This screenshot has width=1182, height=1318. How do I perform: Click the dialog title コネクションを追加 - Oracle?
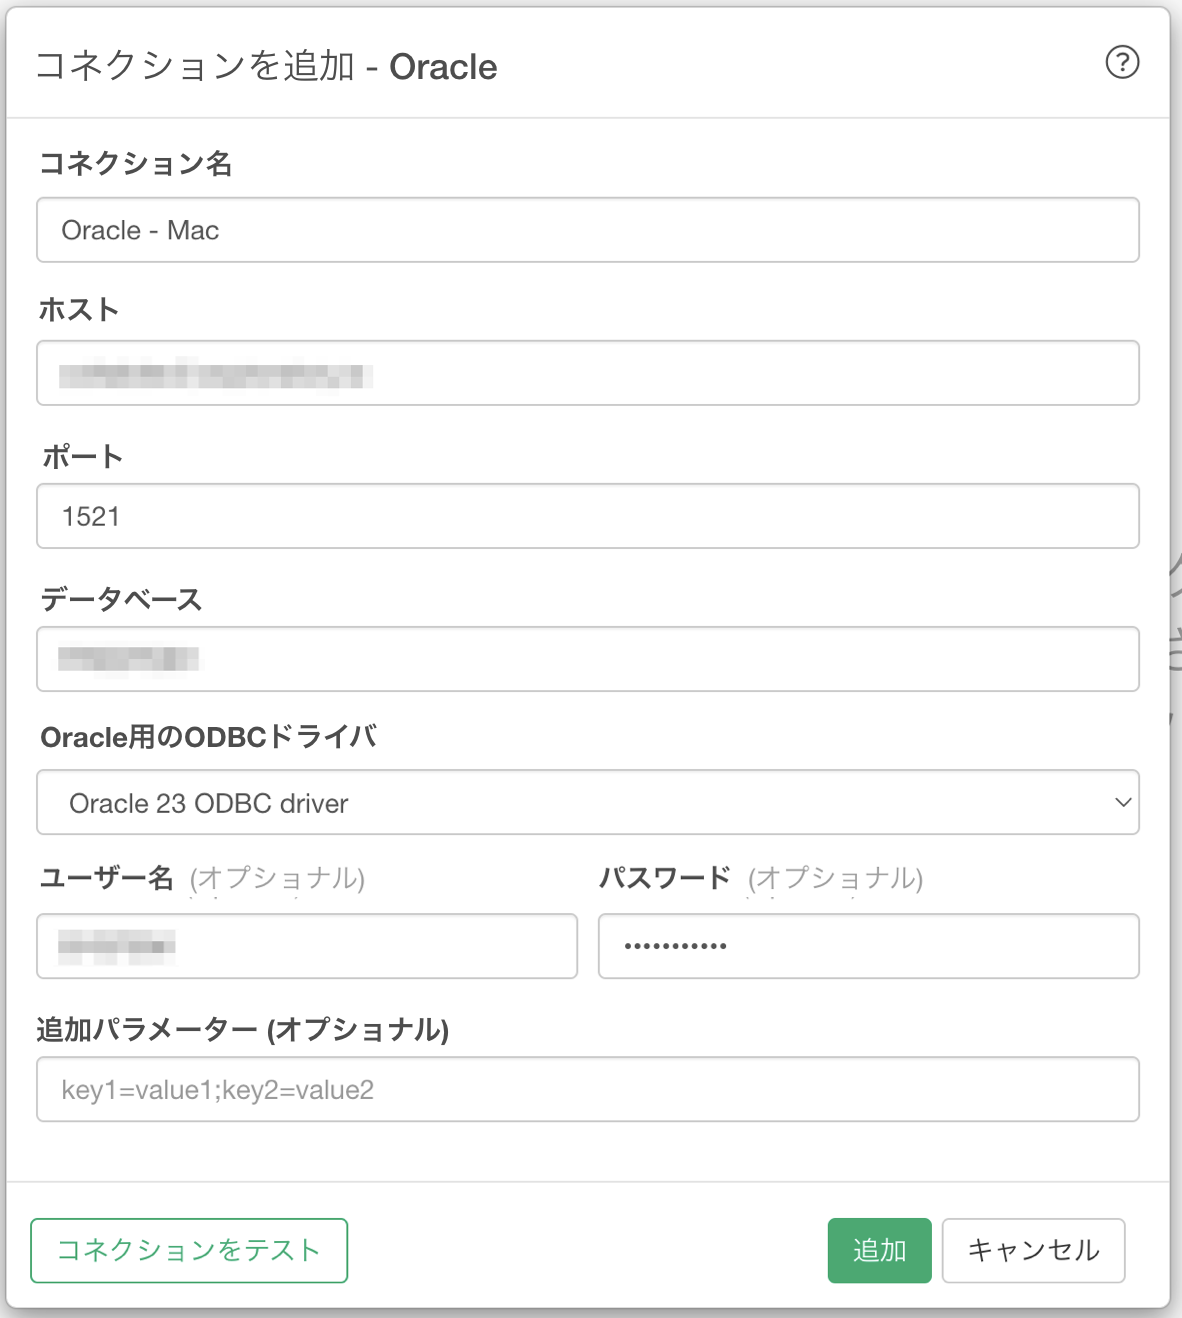[266, 66]
